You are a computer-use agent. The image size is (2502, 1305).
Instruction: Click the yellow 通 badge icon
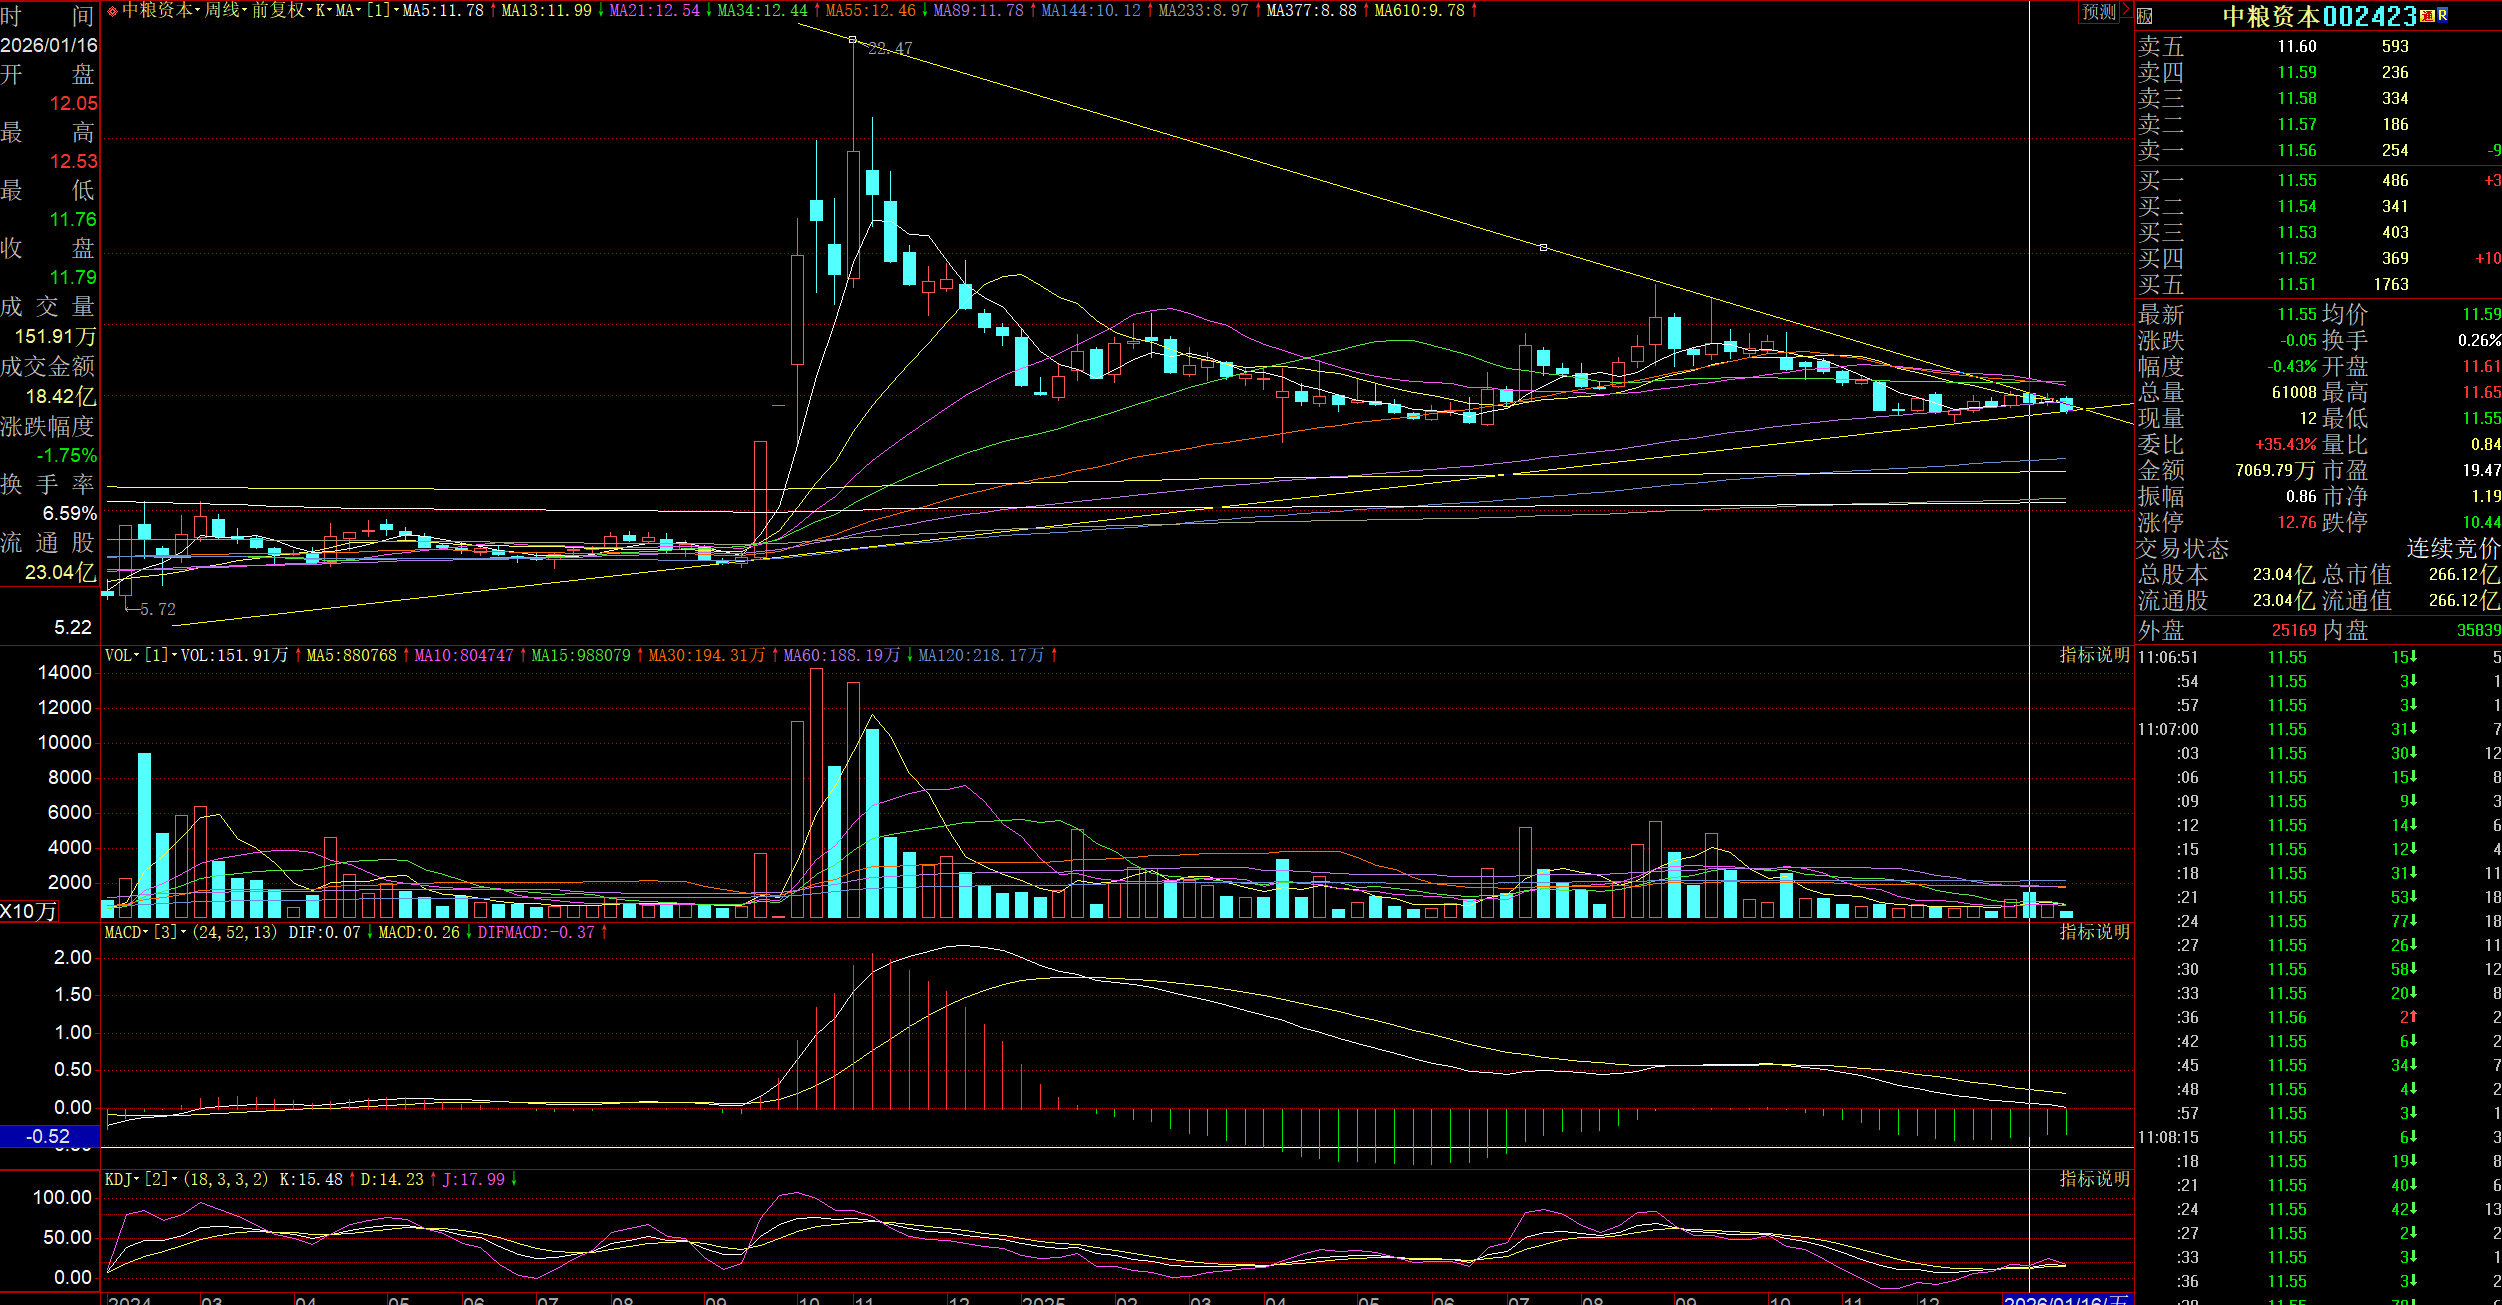2427,15
